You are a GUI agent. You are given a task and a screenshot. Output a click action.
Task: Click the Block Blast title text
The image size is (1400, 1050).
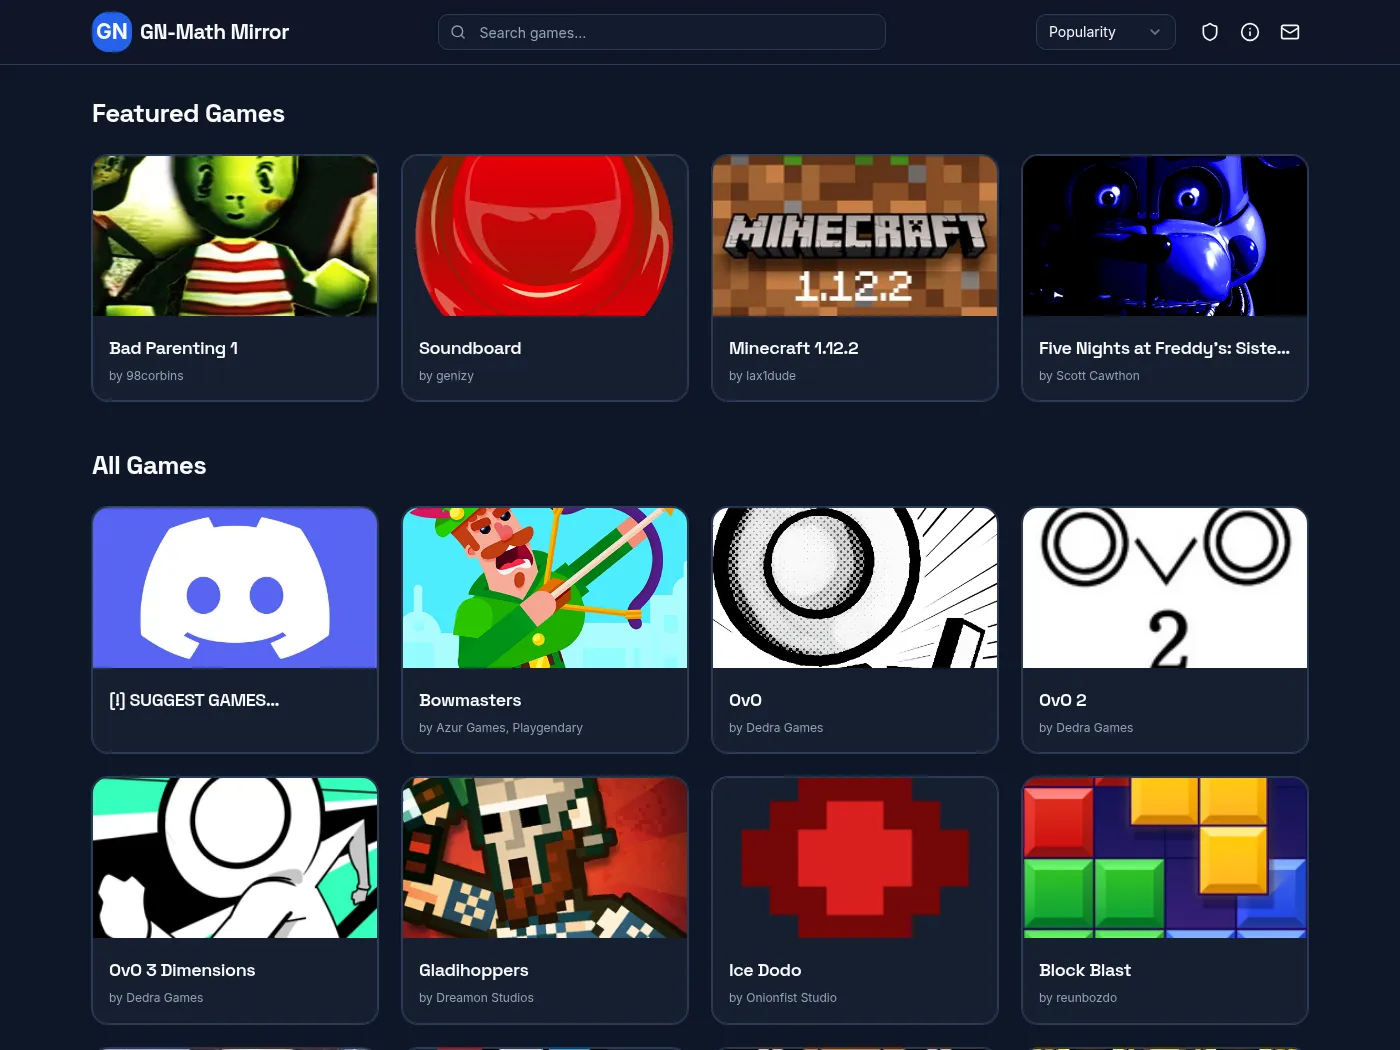[1085, 970]
